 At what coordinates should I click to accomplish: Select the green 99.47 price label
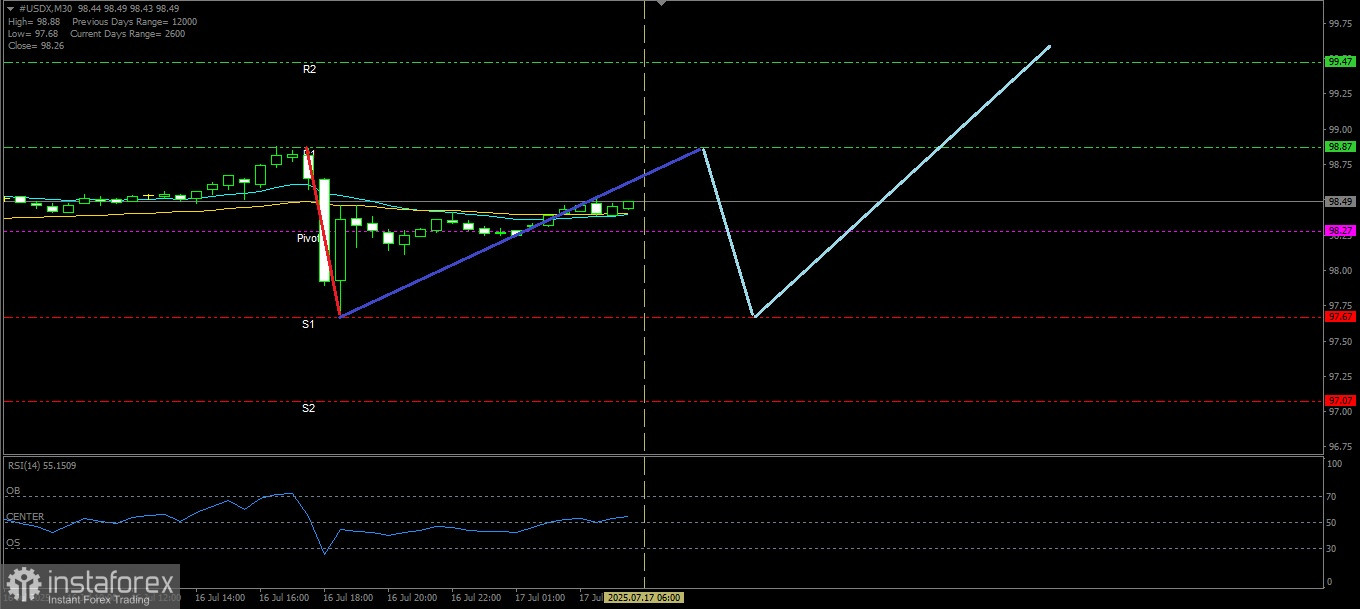tap(1340, 62)
